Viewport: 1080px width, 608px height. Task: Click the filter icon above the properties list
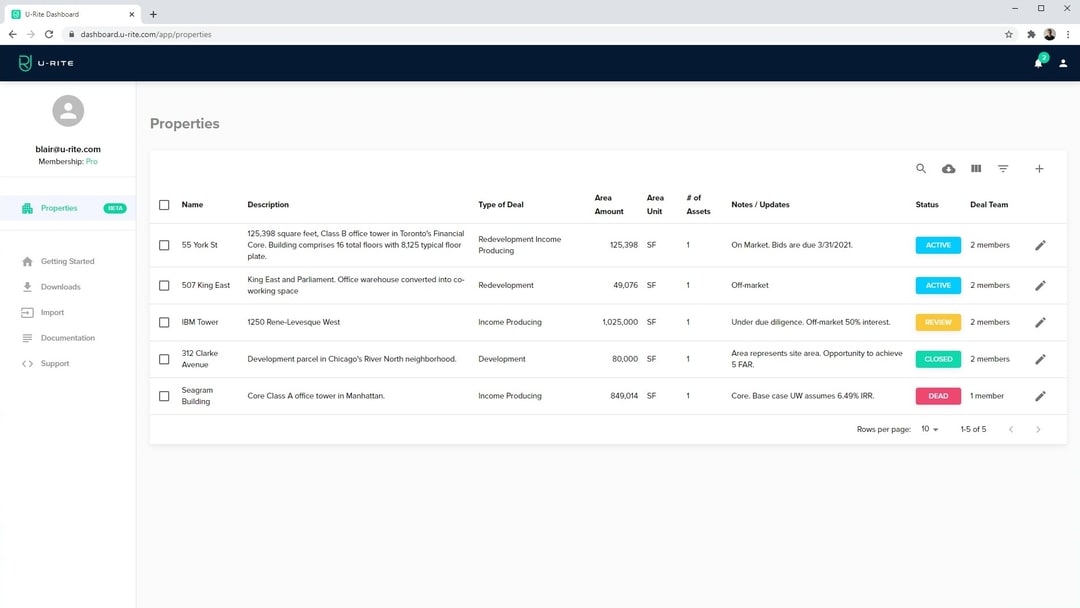1003,168
